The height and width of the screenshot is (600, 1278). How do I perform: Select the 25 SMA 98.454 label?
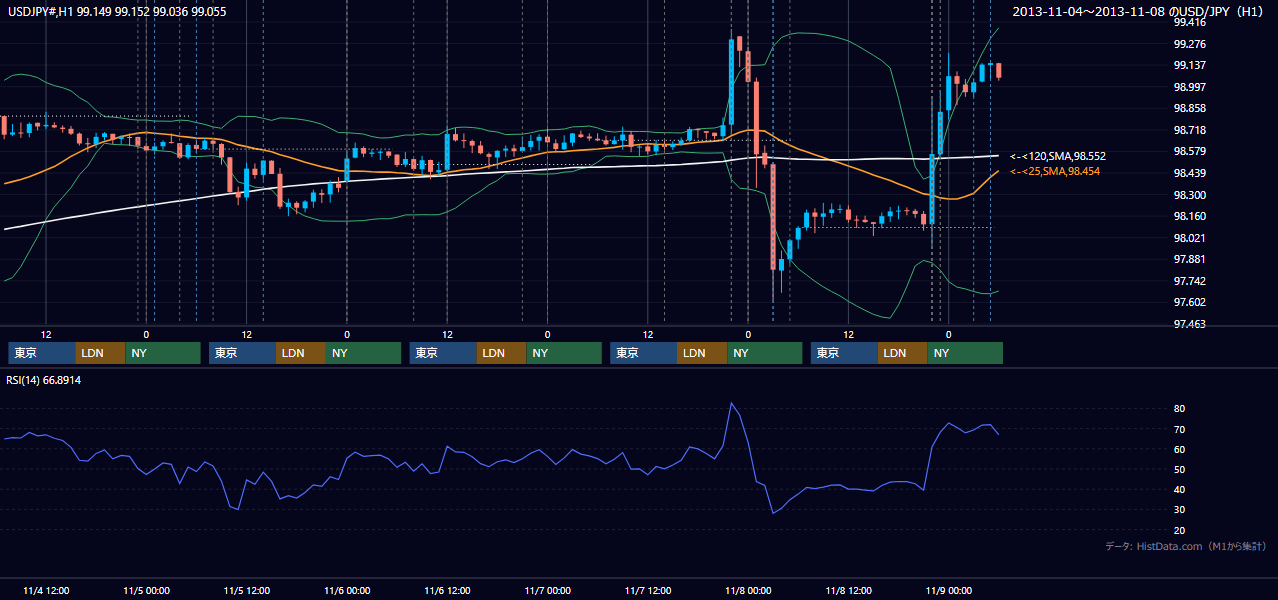click(1057, 172)
